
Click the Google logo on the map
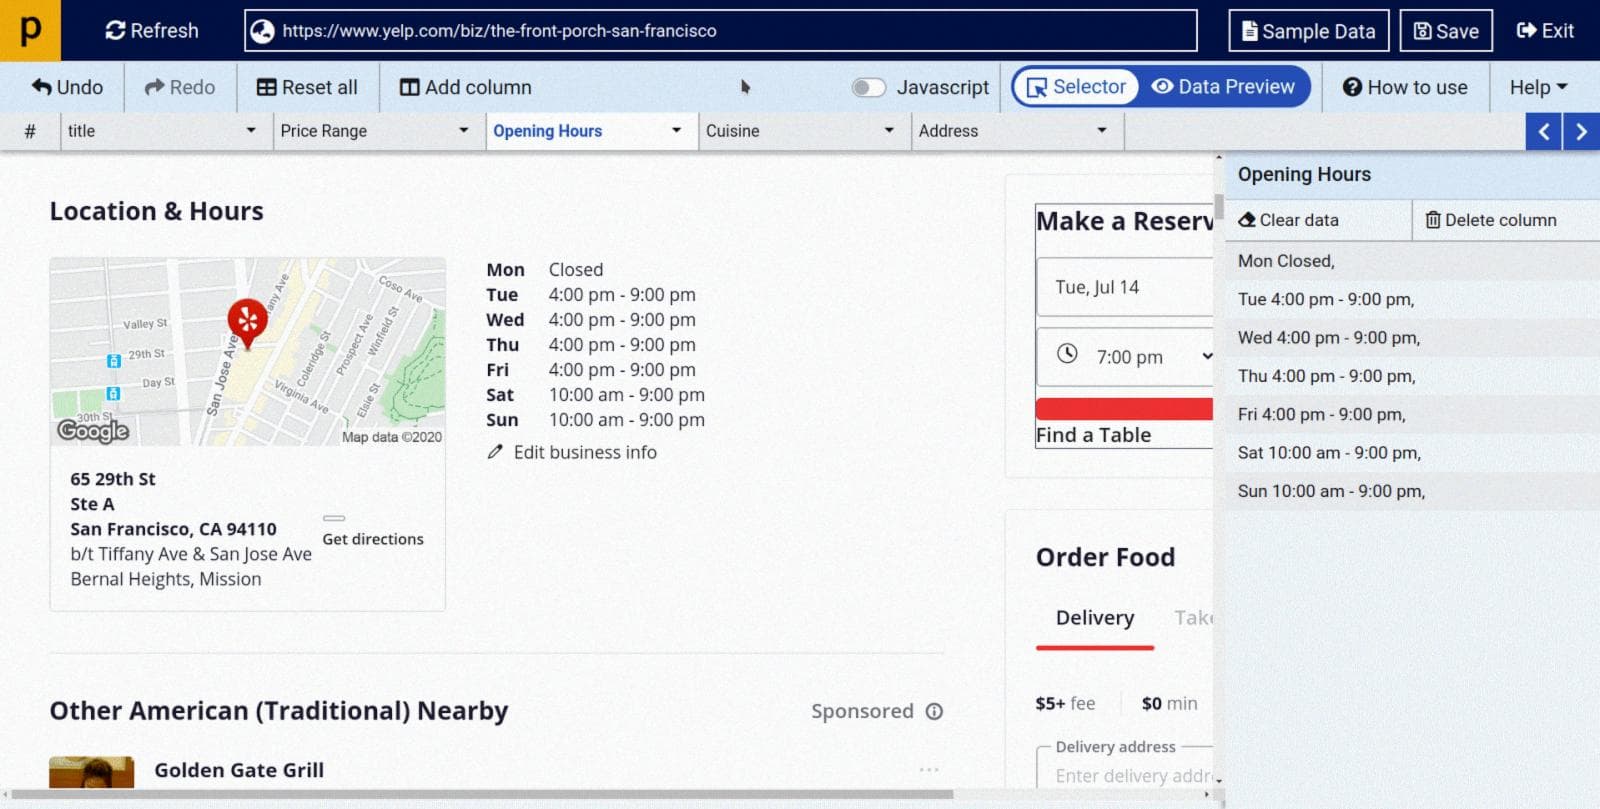(93, 431)
